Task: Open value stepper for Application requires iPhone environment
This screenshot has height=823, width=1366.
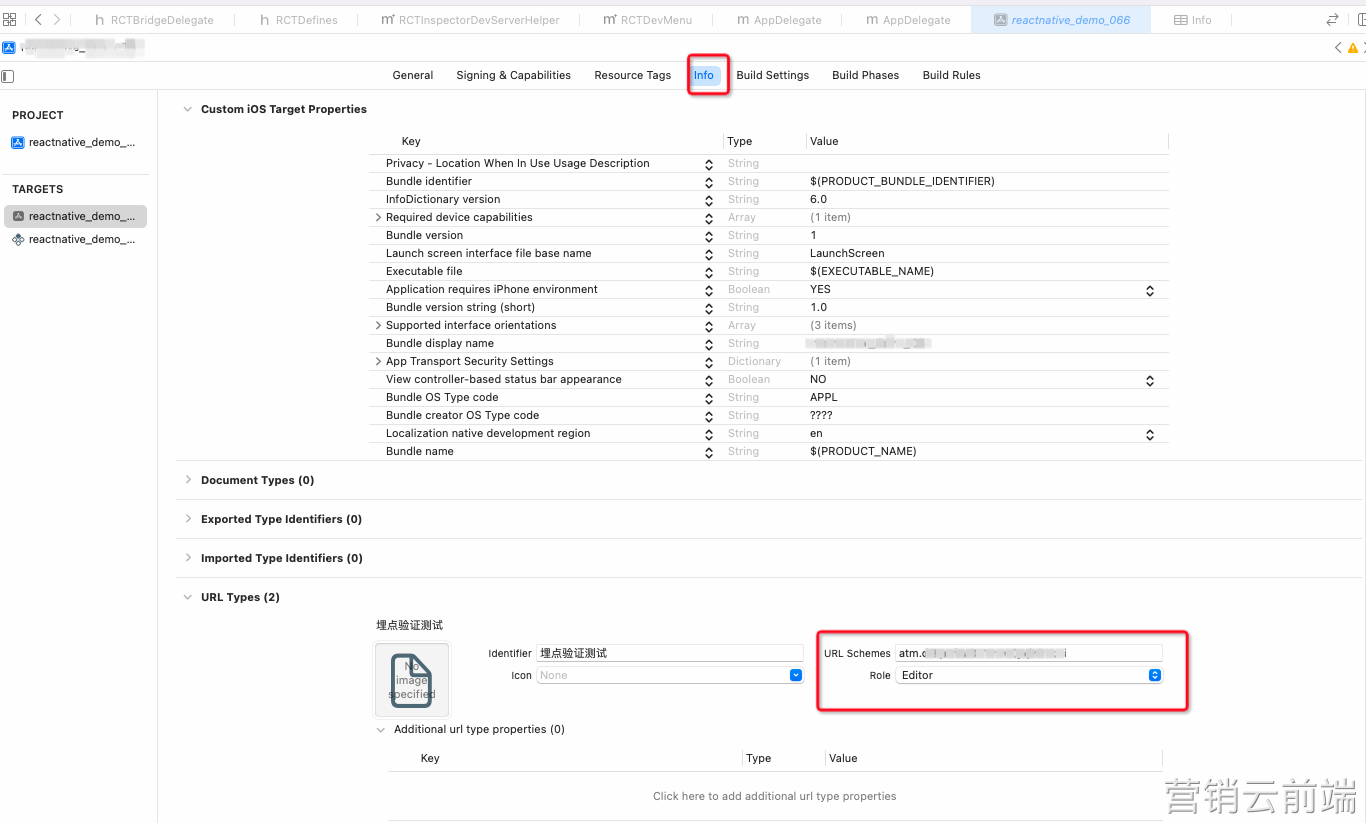Action: click(1150, 290)
